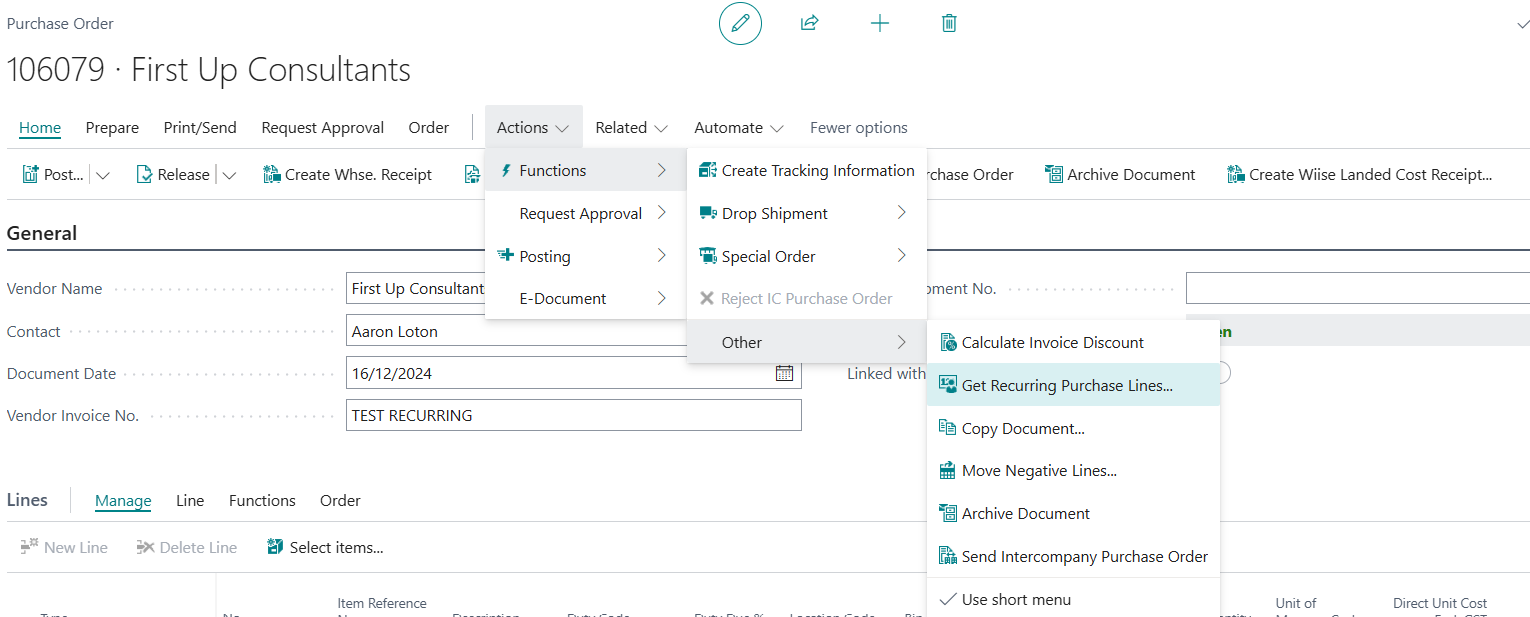Select the Request Approval tab
The height and width of the screenshot is (617, 1530).
323,127
